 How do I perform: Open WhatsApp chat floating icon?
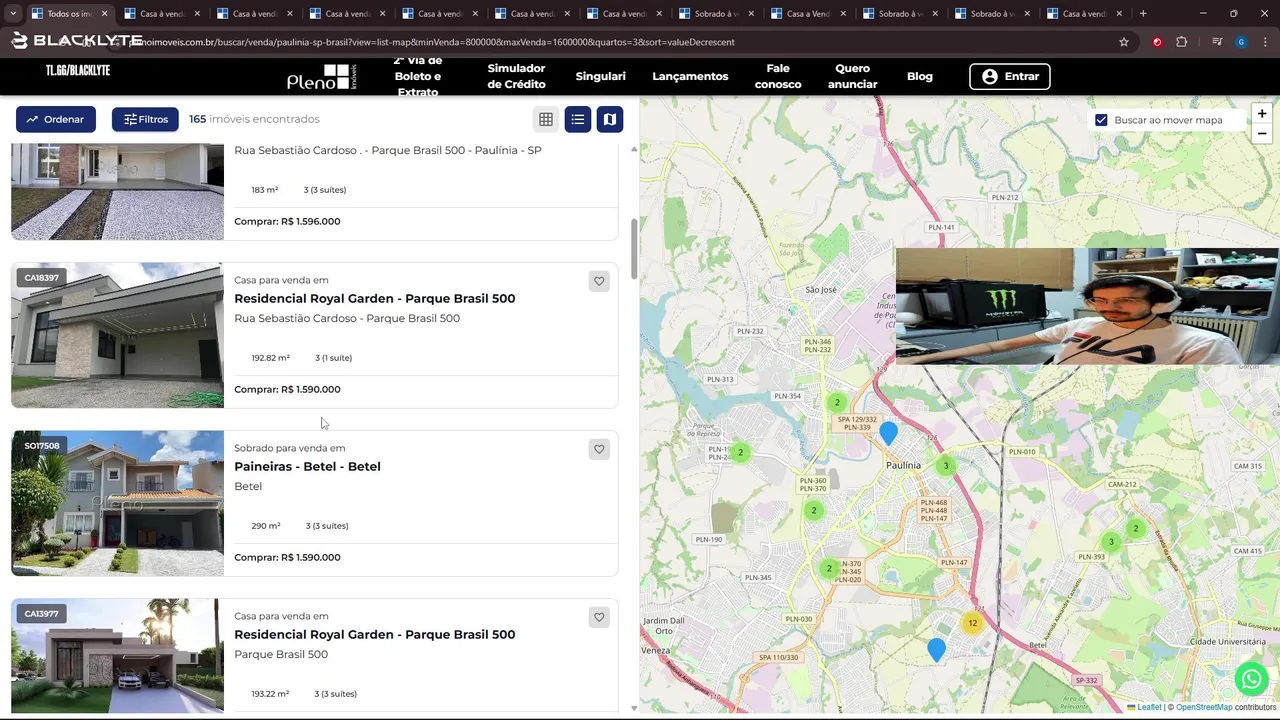coord(1251,679)
